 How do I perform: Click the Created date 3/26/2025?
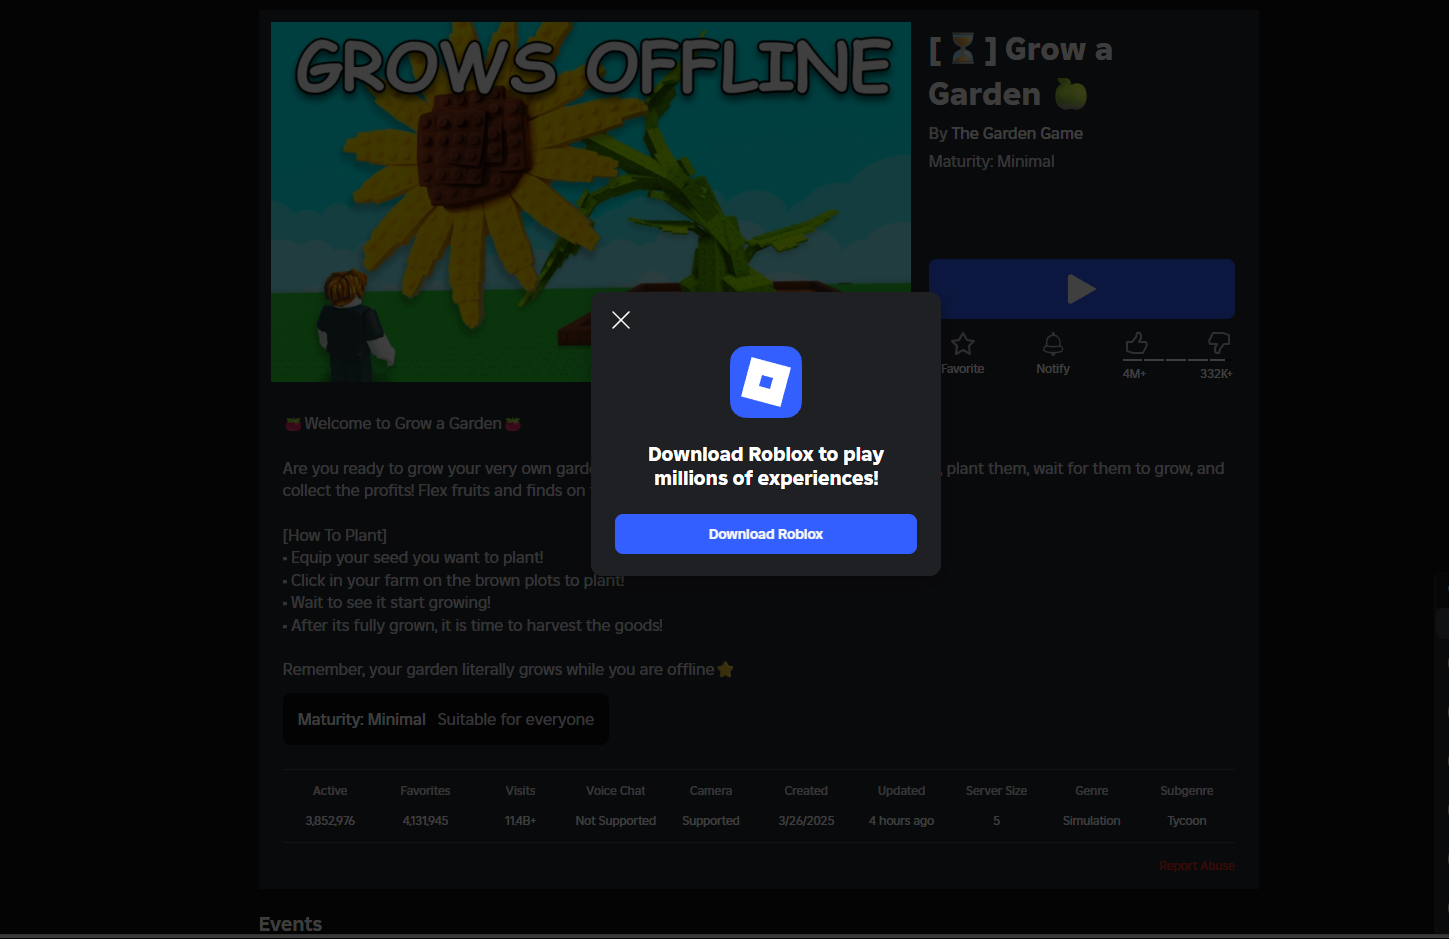click(806, 821)
